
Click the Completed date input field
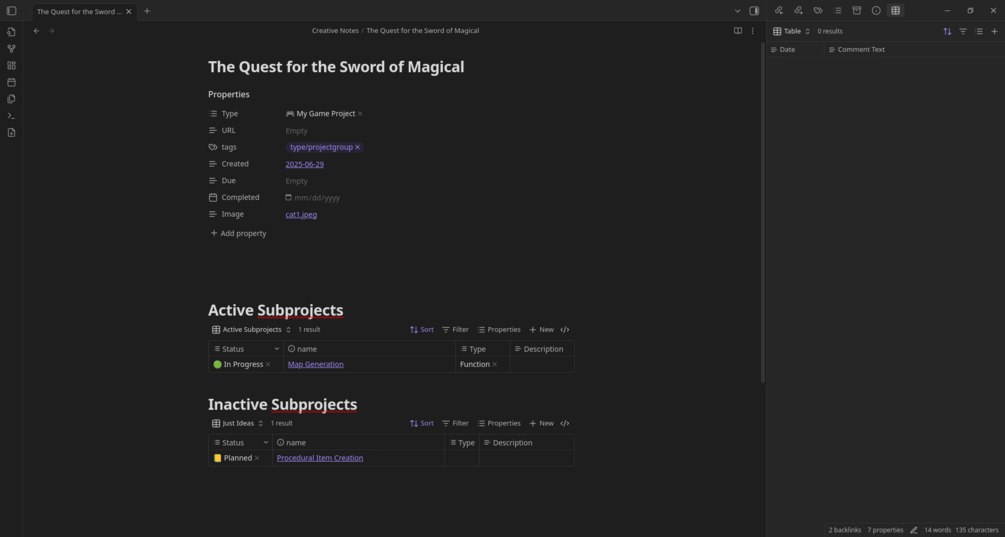[x=317, y=198]
